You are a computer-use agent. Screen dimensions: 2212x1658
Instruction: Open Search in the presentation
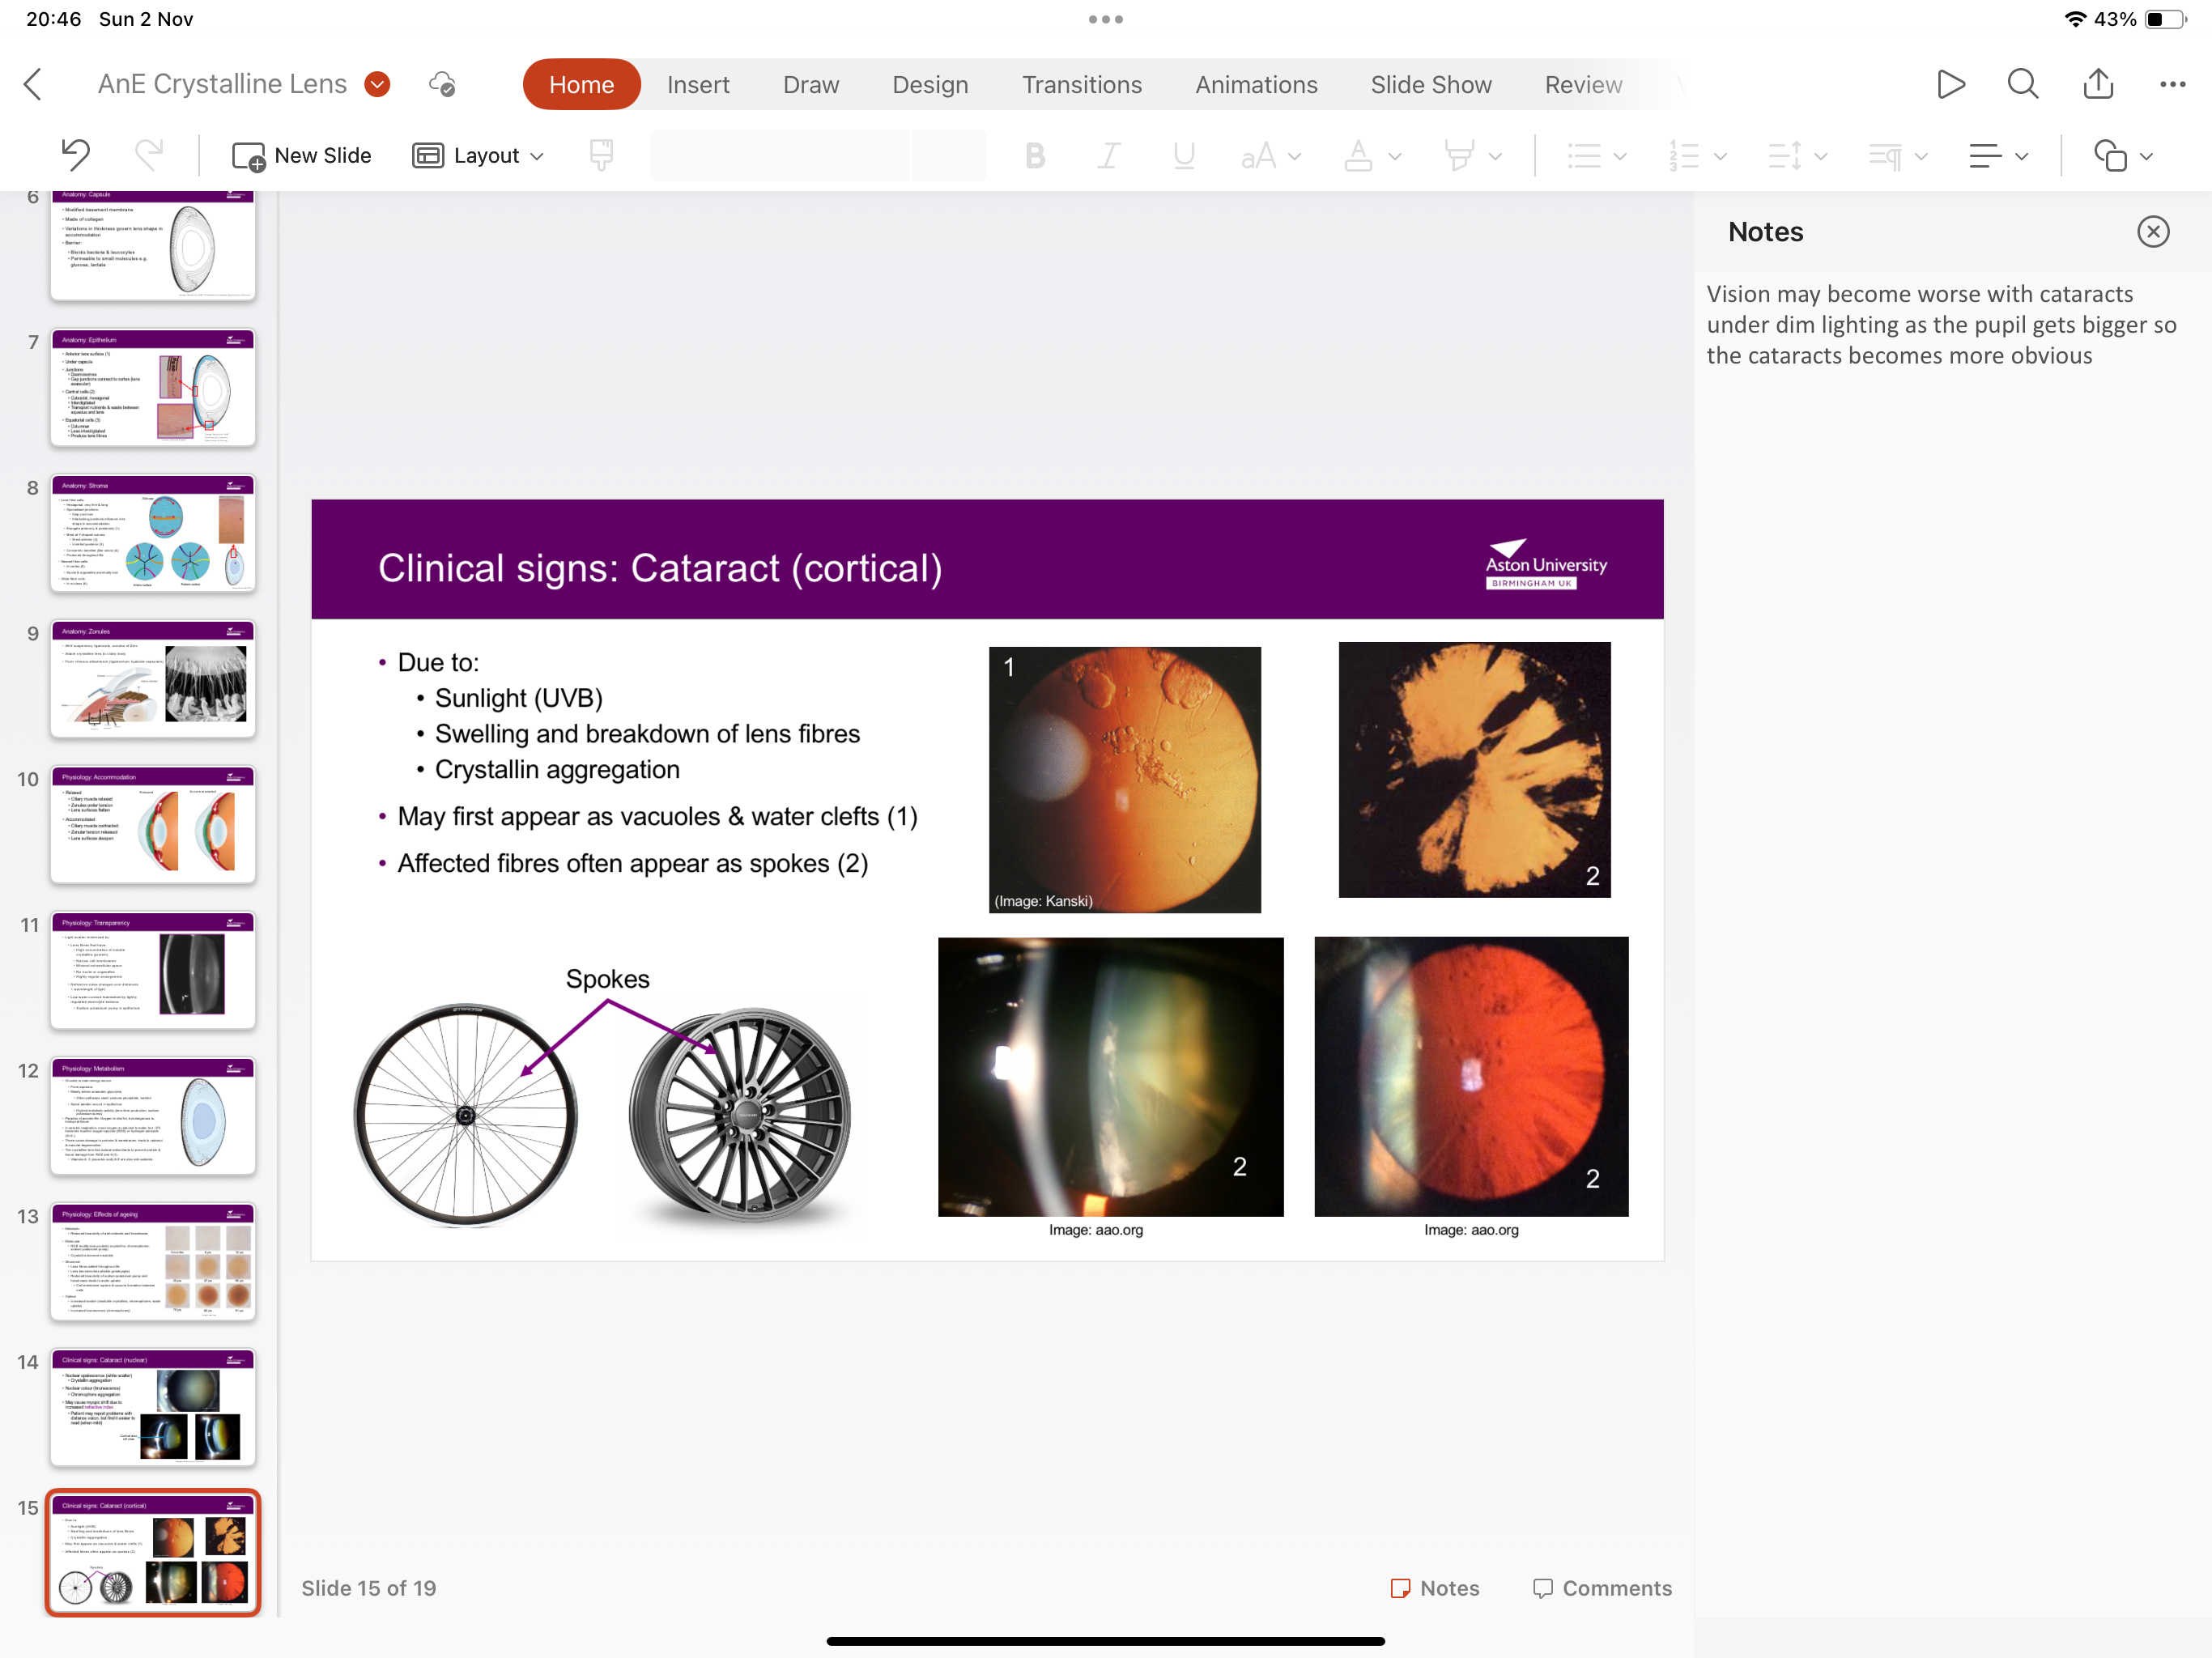(x=2022, y=84)
